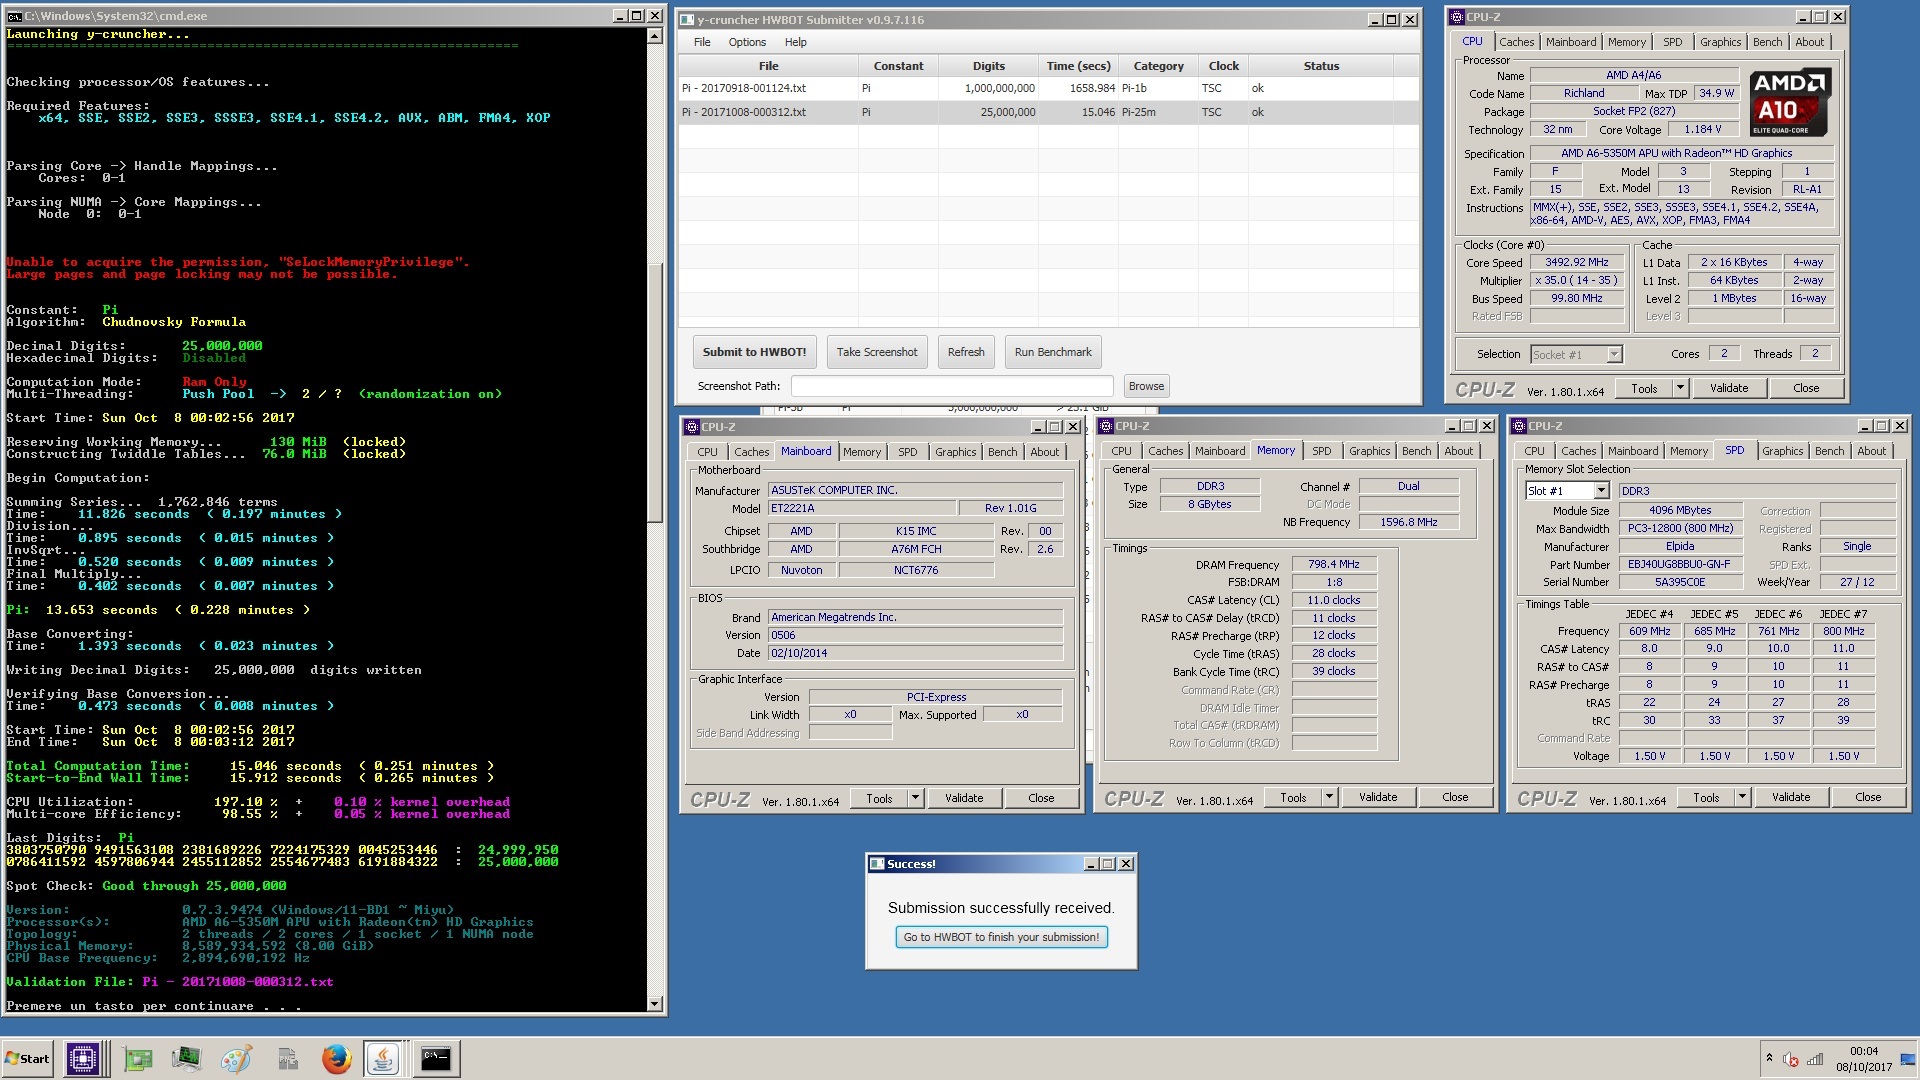Viewport: 1920px width, 1080px height.
Task: Open Tools dropdown arrow in the CPU-Z window showing CPU tab
Action: (x=1680, y=388)
